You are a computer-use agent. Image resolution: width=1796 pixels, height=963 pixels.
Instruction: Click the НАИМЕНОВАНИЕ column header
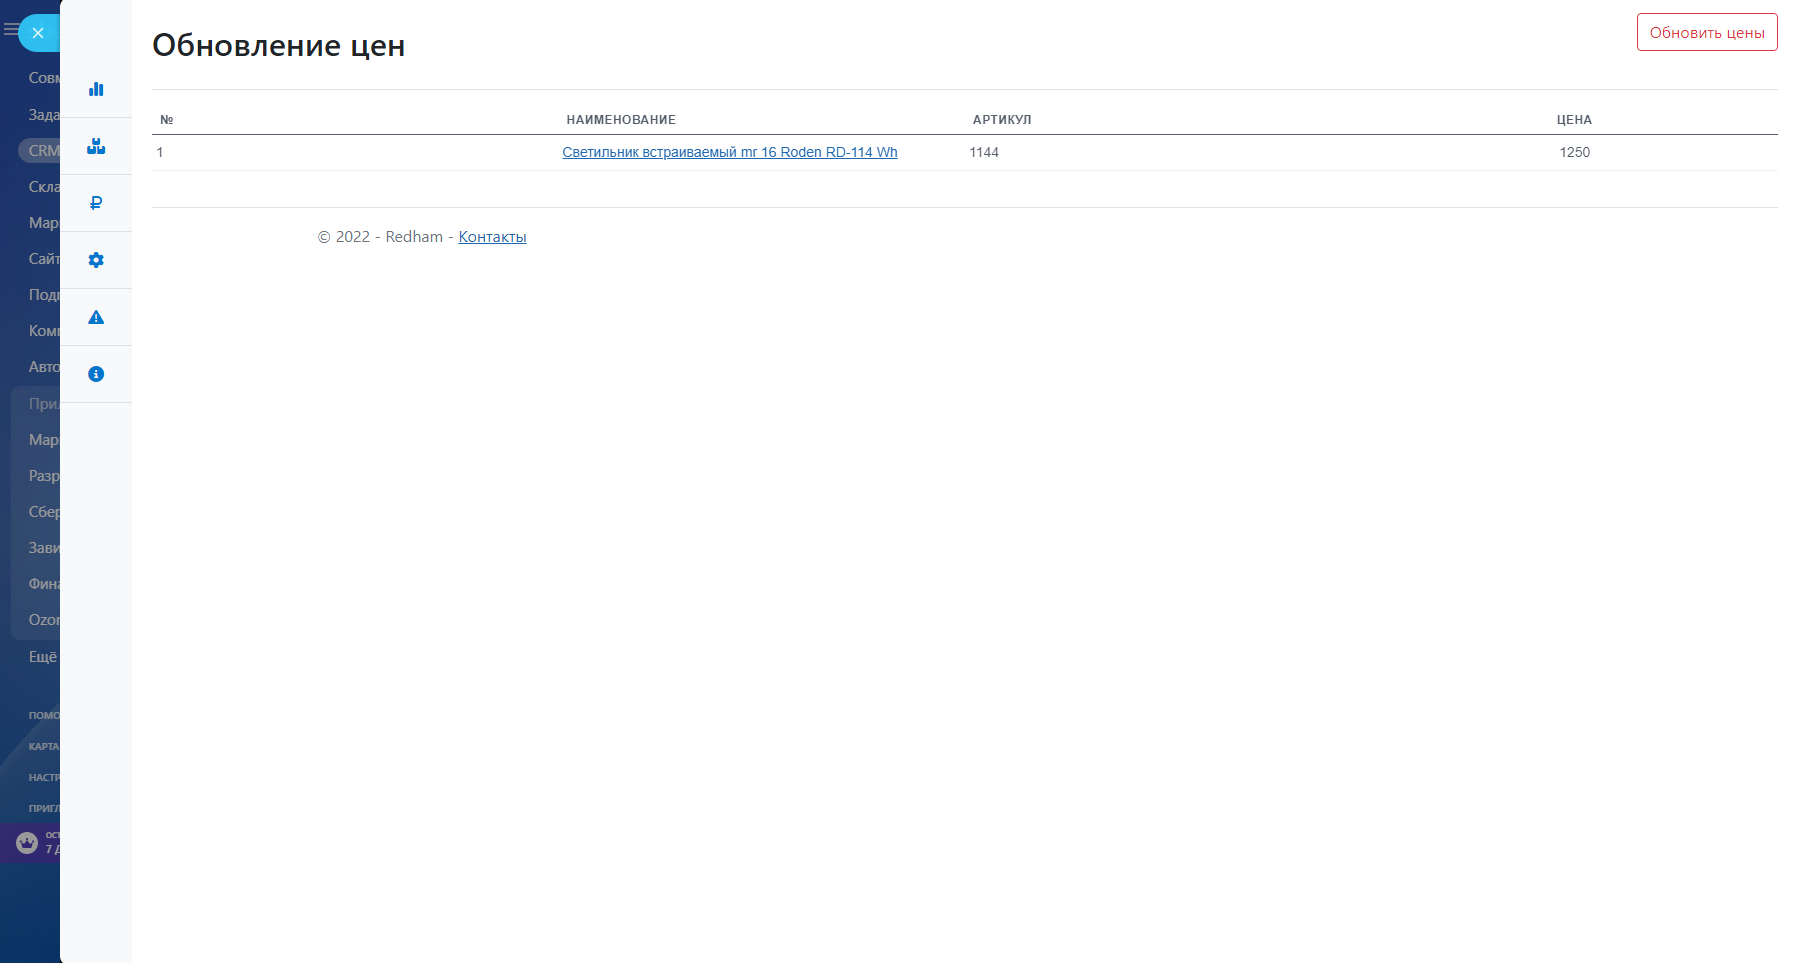621,120
